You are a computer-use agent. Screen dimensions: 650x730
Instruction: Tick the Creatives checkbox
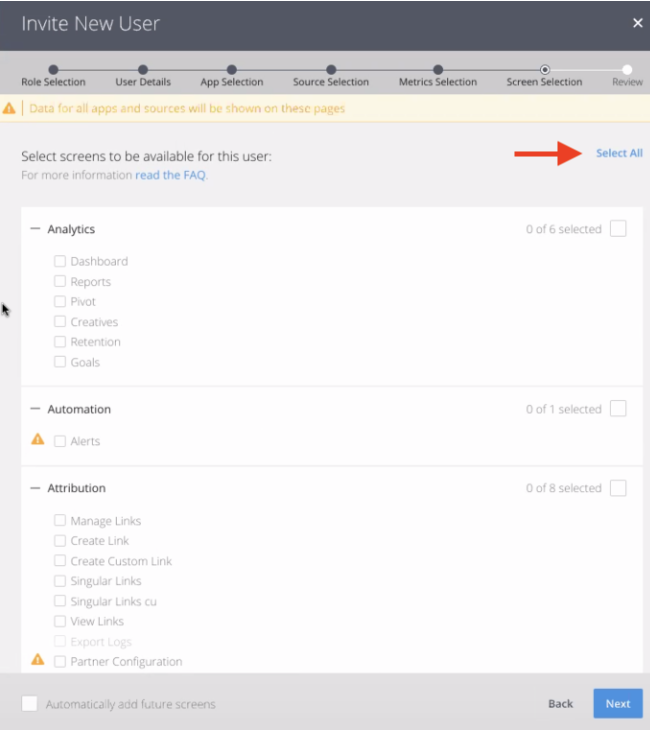(x=60, y=321)
